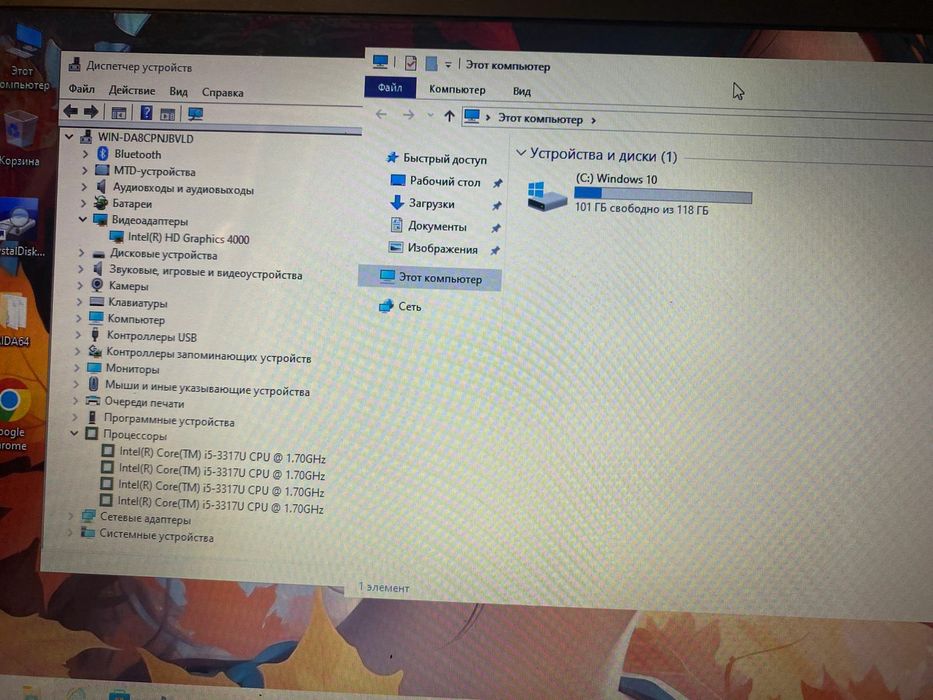Click the Up one level arrow in Explorer
Image resolution: width=933 pixels, height=700 pixels.
click(x=449, y=115)
